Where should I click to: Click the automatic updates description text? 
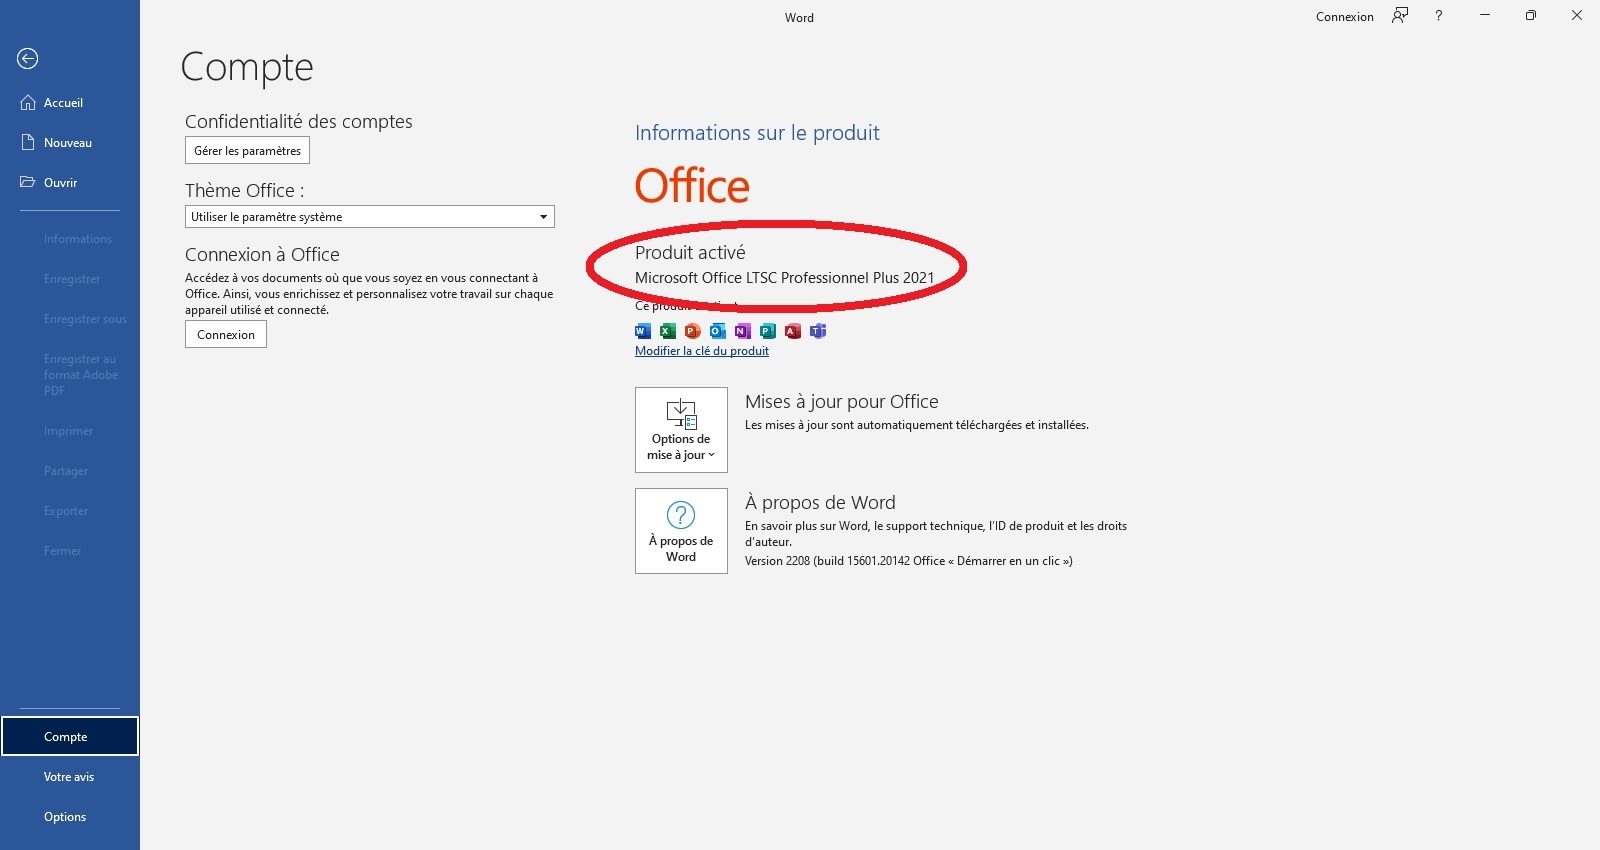click(x=917, y=425)
